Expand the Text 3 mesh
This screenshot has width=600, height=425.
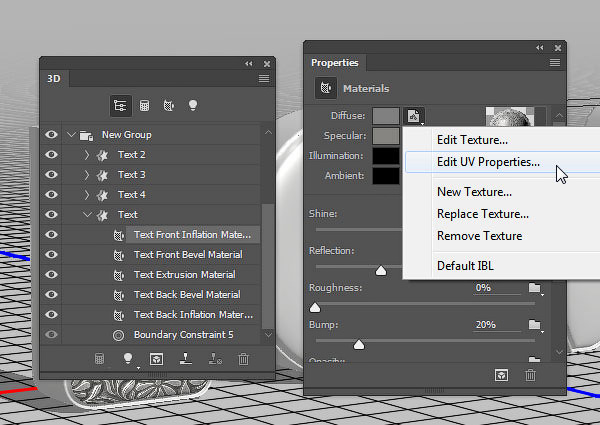pos(87,175)
